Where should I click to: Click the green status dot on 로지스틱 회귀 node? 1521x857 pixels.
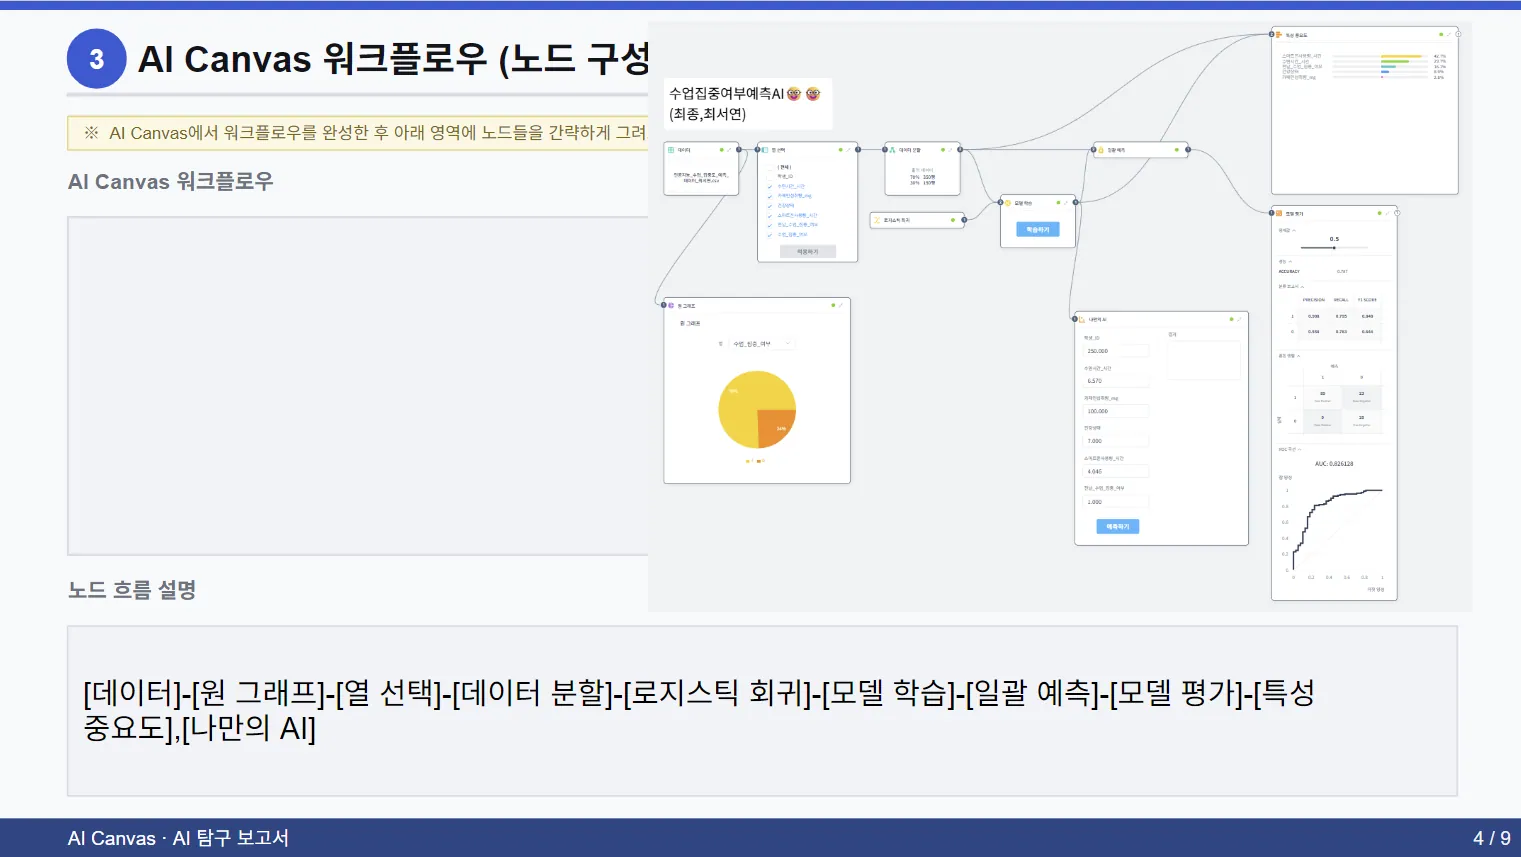pyautogui.click(x=953, y=220)
